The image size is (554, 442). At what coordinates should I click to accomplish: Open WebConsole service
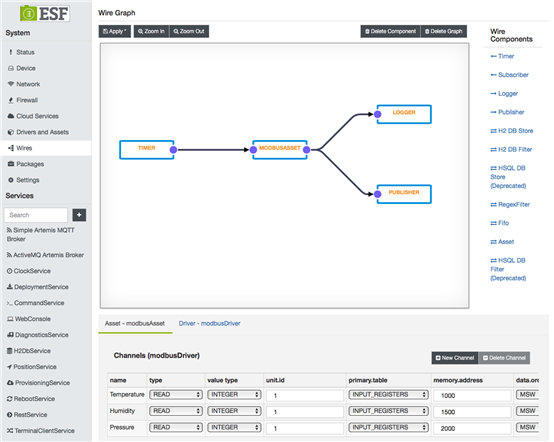pos(29,319)
